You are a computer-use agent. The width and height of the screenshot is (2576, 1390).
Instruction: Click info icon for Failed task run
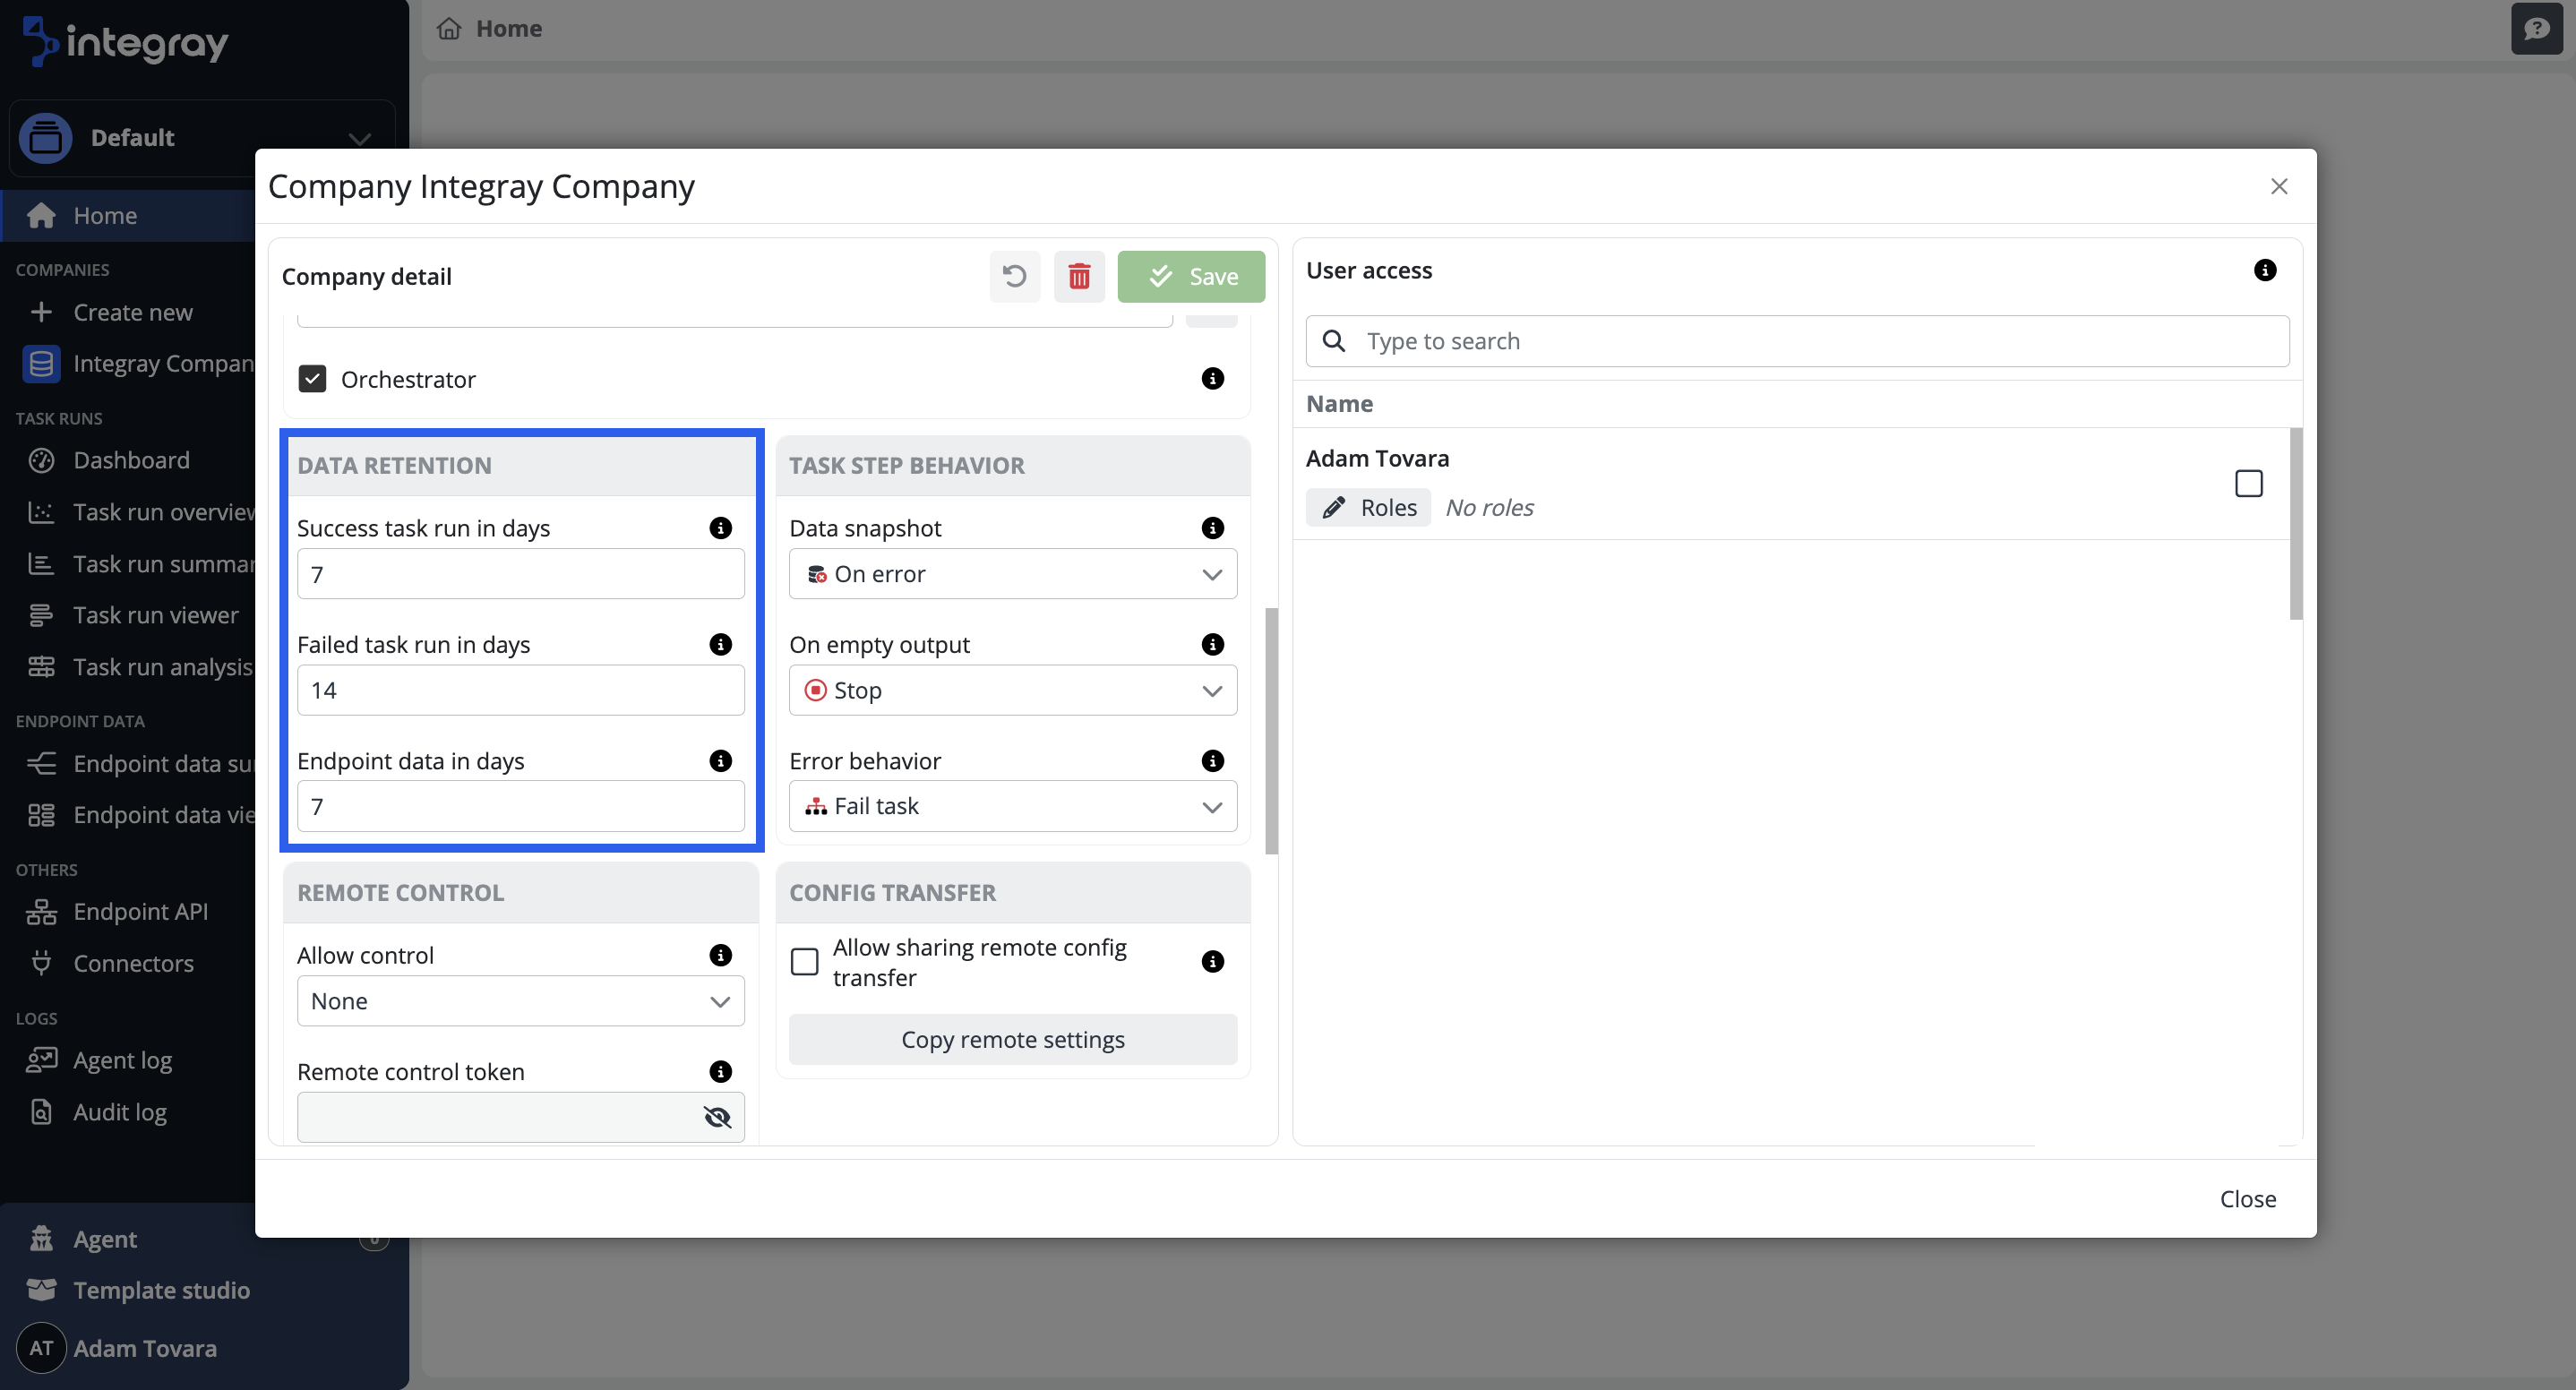tap(720, 644)
